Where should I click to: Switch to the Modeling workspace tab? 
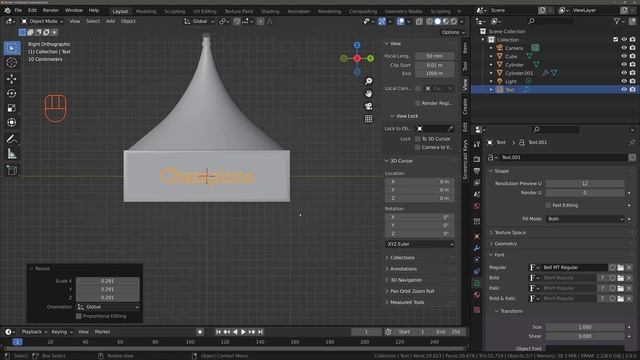[146, 11]
